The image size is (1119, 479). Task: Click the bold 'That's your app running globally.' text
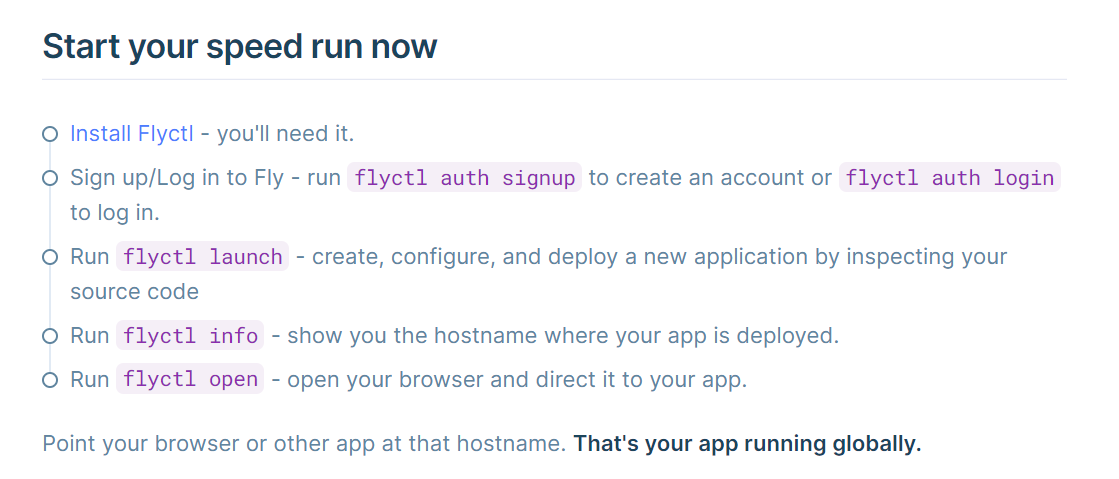[747, 443]
